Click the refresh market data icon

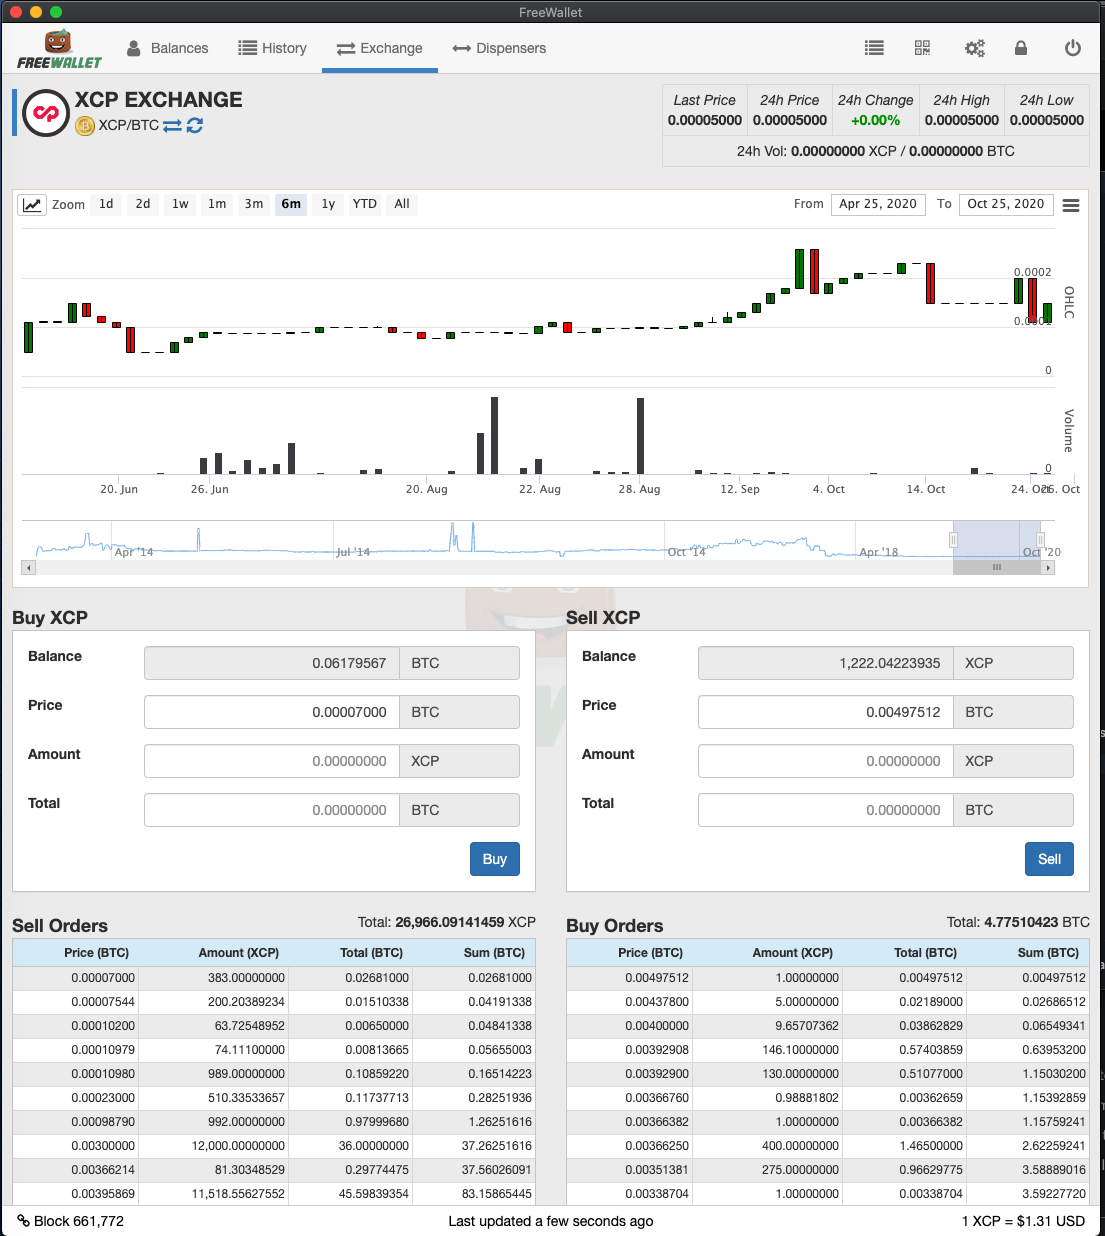(x=195, y=126)
